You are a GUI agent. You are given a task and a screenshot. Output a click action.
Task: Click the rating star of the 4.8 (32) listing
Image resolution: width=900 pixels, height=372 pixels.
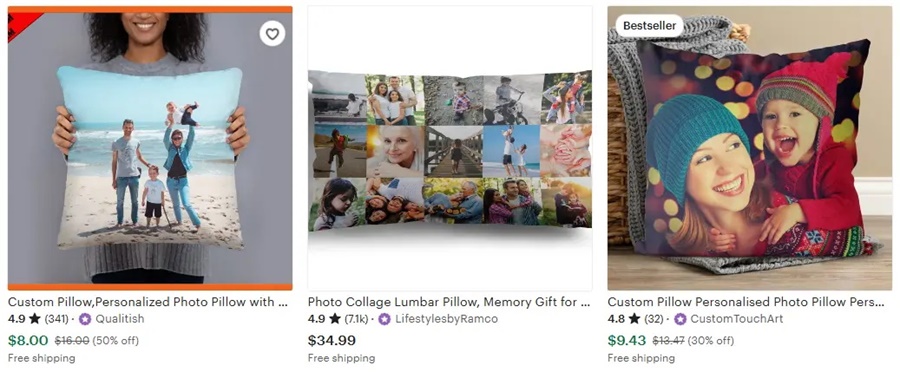coord(634,319)
